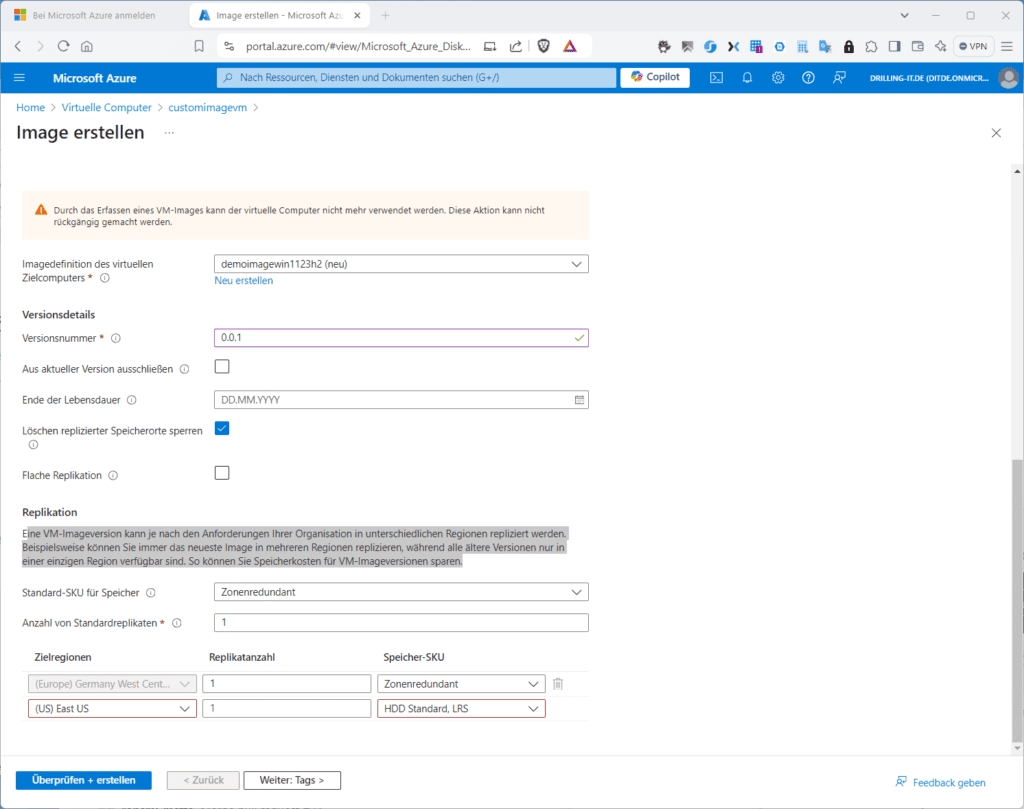Open the notifications bell
Viewport: 1024px width, 809px height.
coord(747,78)
